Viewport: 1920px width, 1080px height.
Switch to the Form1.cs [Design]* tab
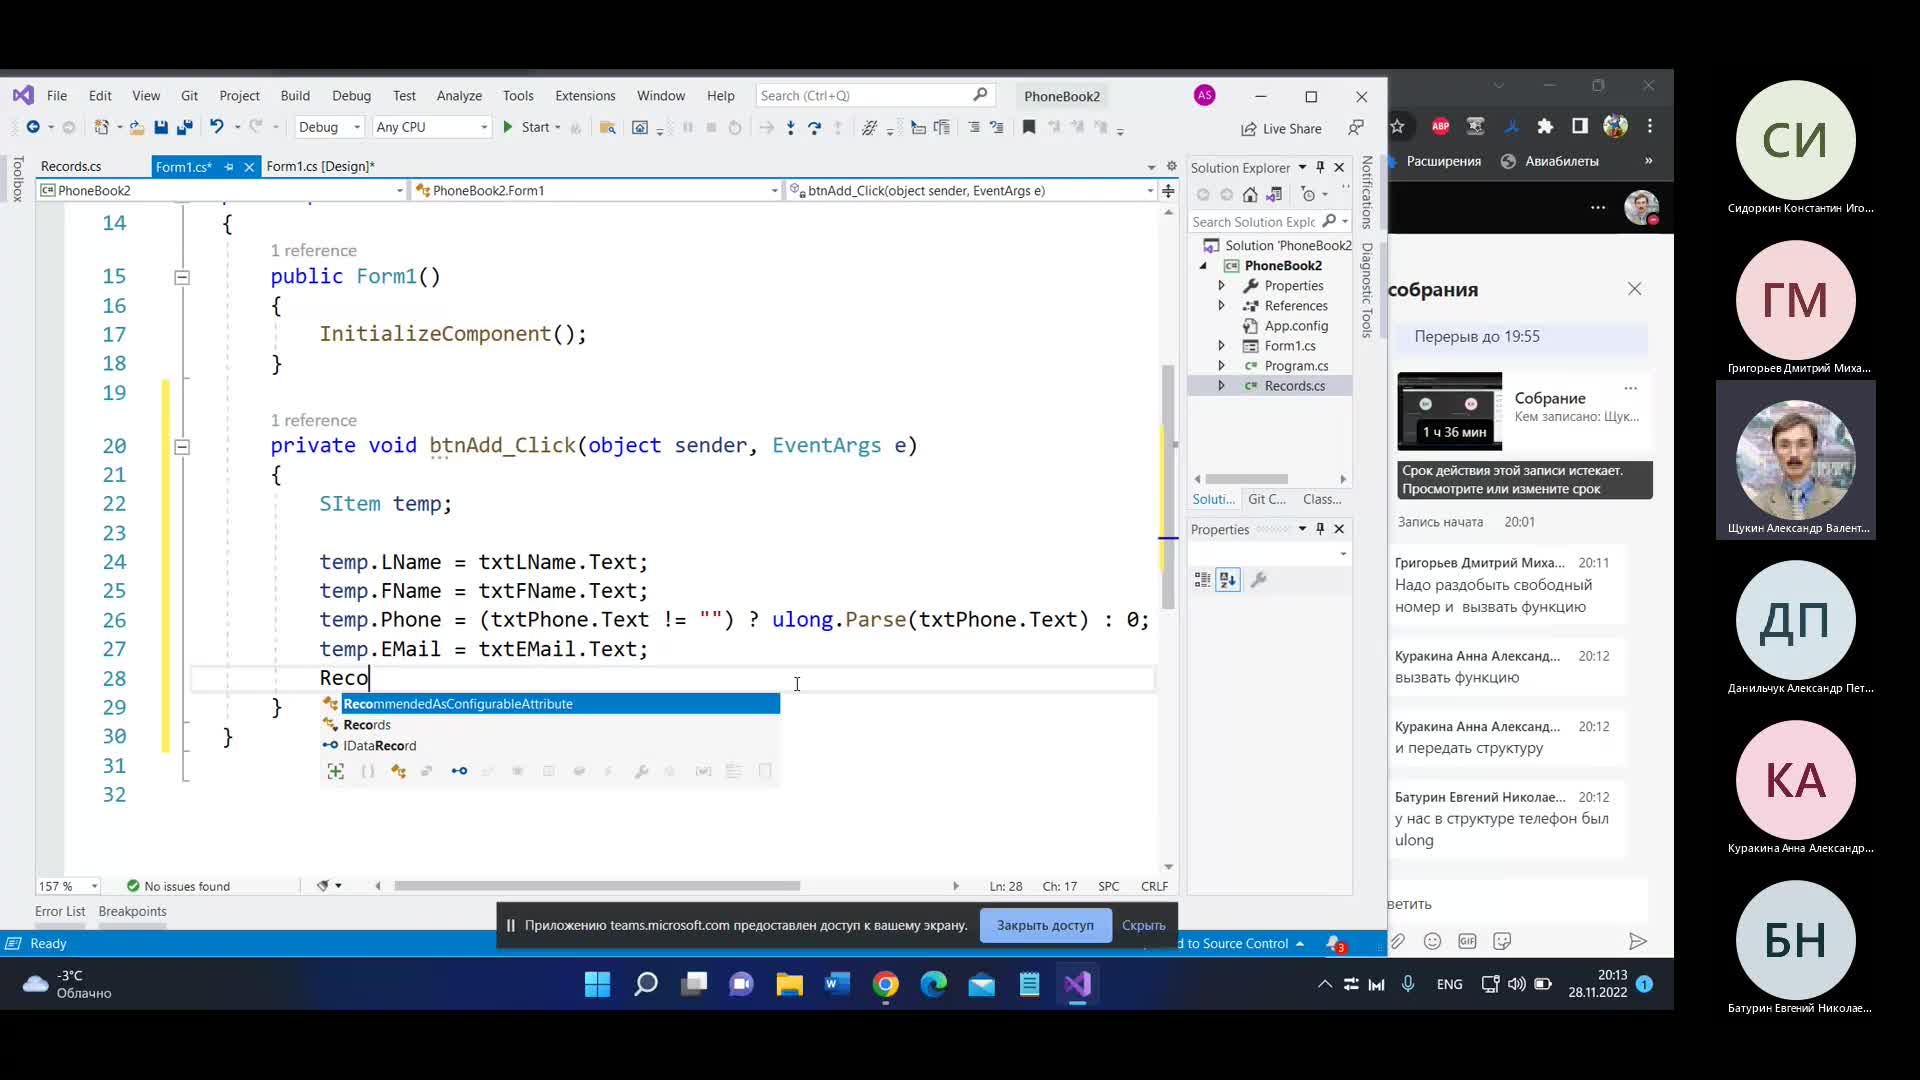pos(320,166)
